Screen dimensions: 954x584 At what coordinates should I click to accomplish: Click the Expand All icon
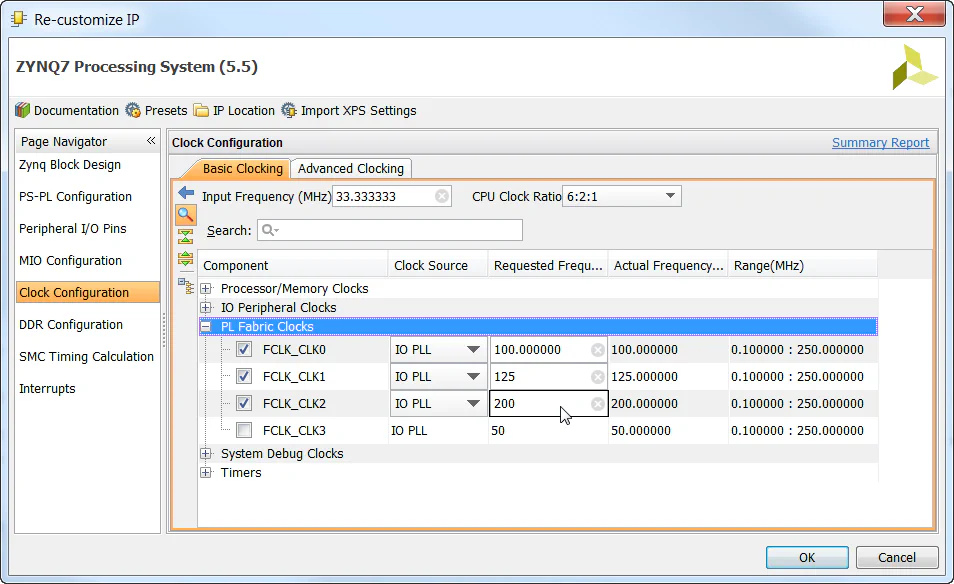click(x=185, y=259)
